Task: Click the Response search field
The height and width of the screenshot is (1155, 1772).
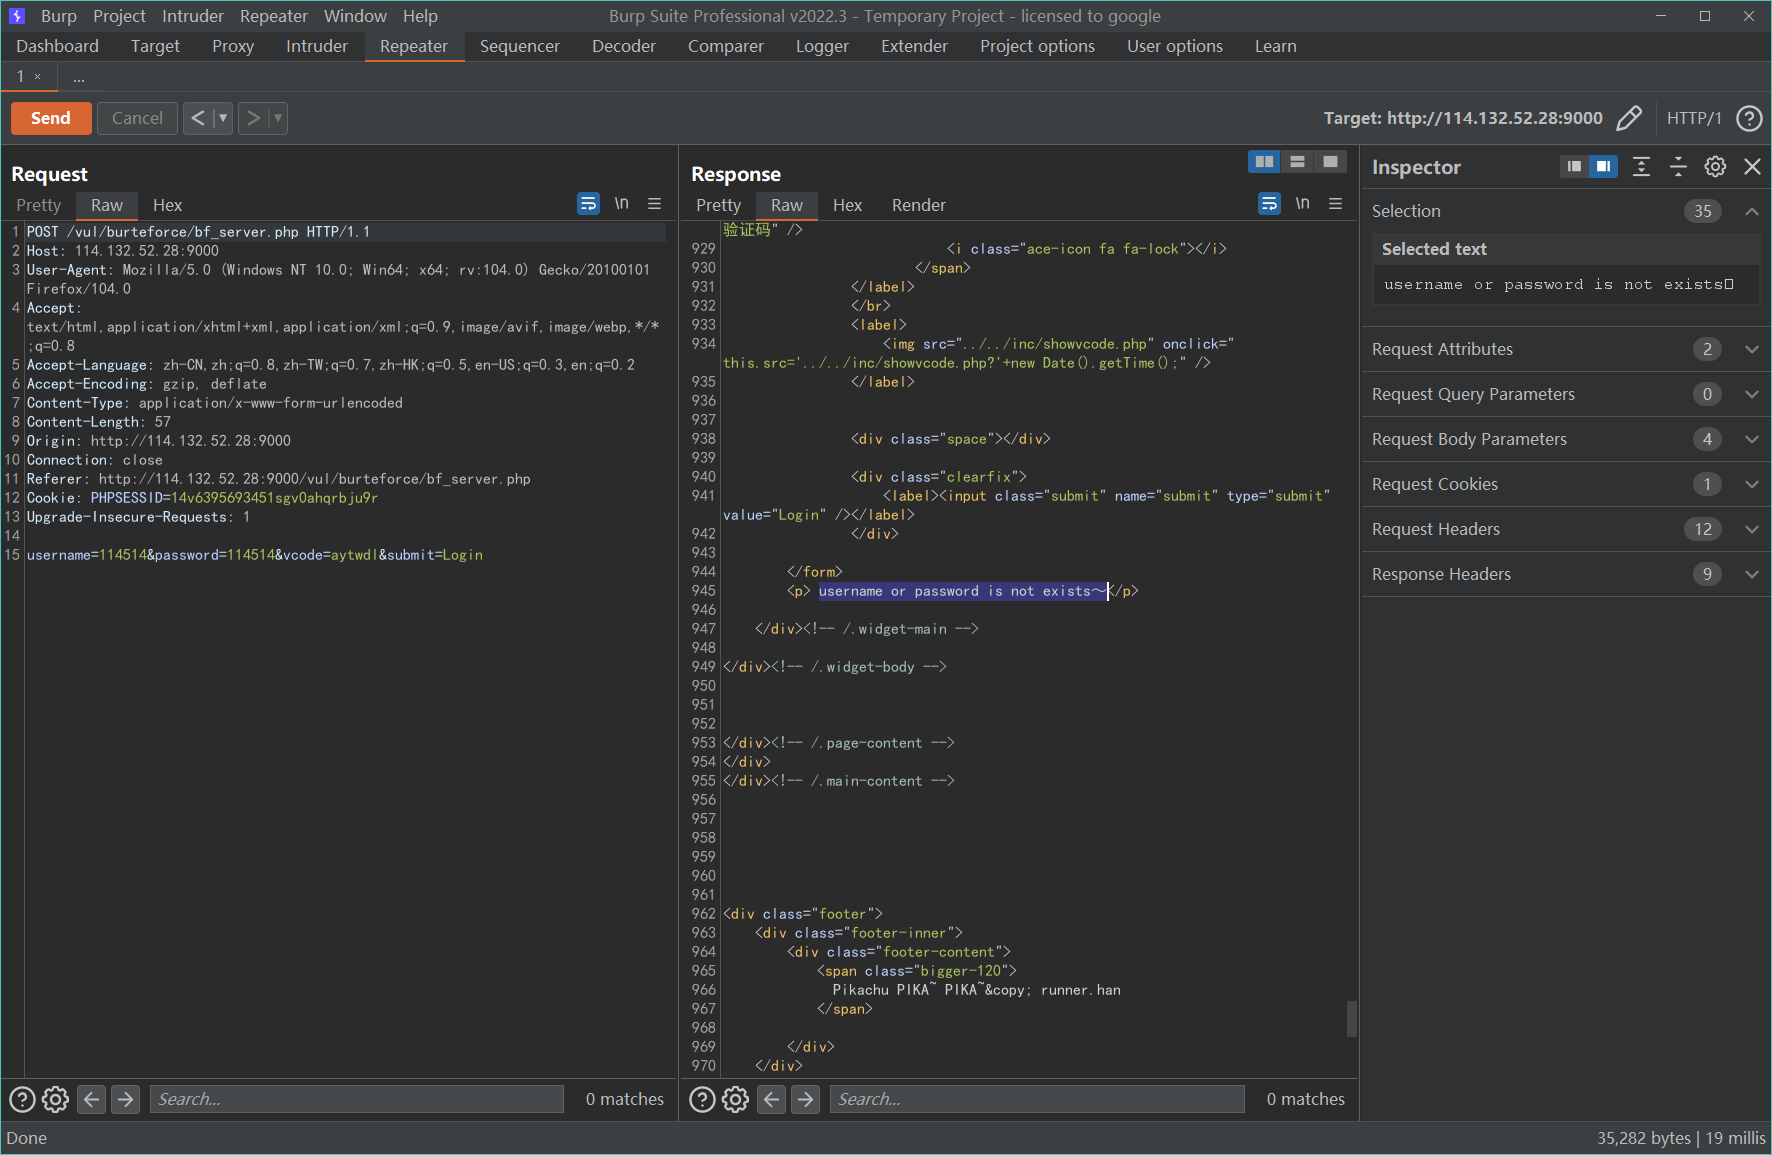Action: [1037, 1099]
